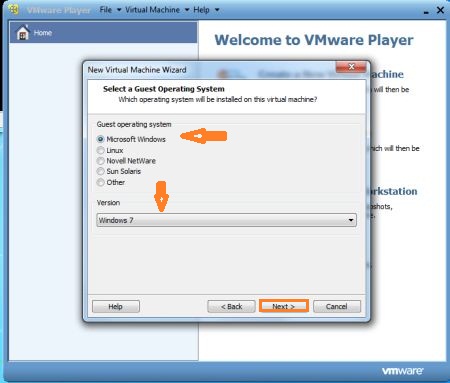450x383 pixels.
Task: Click the 'Guest operating system' group label
Action: pos(134,124)
